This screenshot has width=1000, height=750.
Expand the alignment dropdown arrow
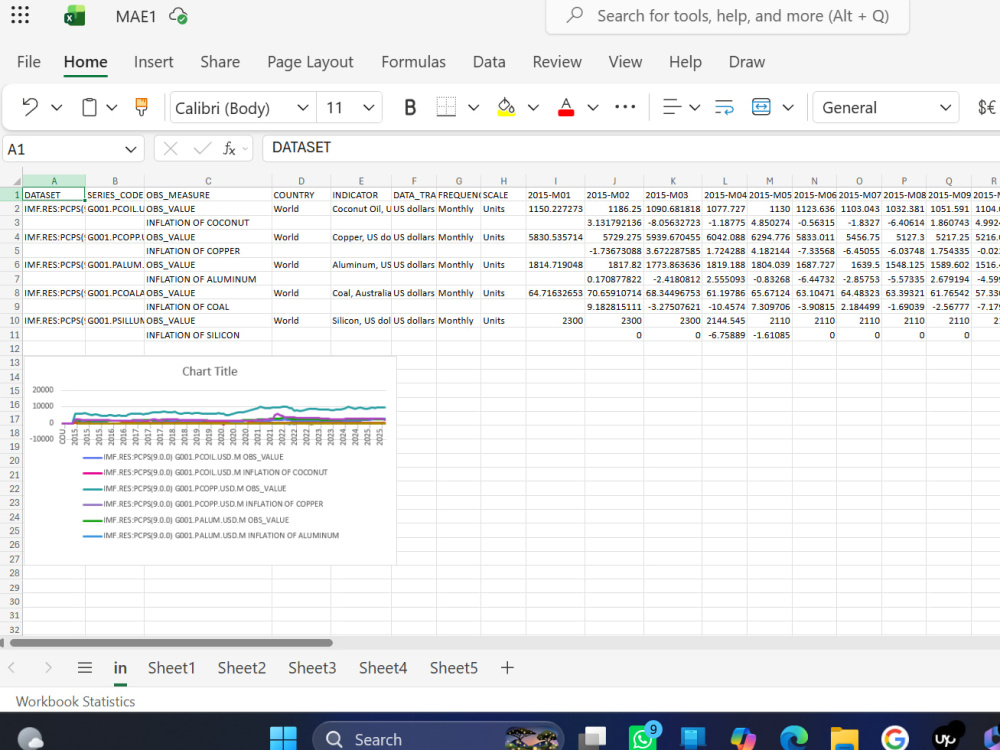click(x=695, y=107)
